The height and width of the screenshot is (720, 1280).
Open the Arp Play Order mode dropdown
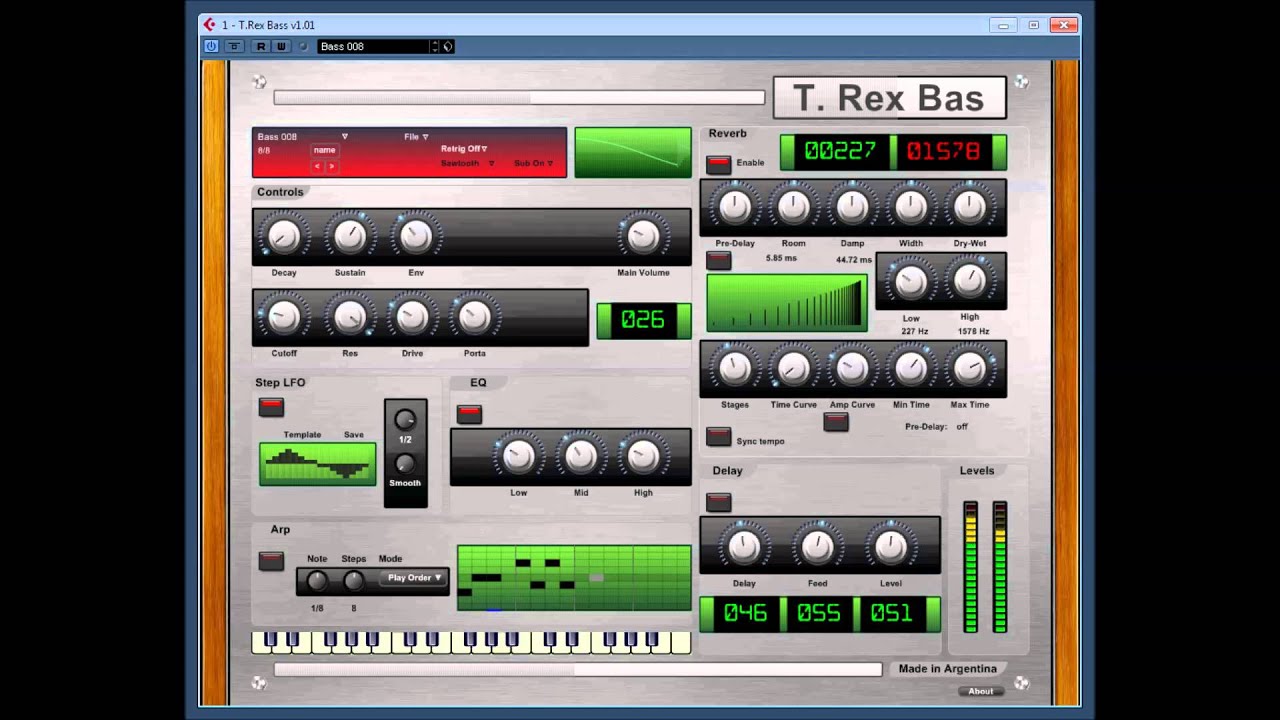(414, 578)
